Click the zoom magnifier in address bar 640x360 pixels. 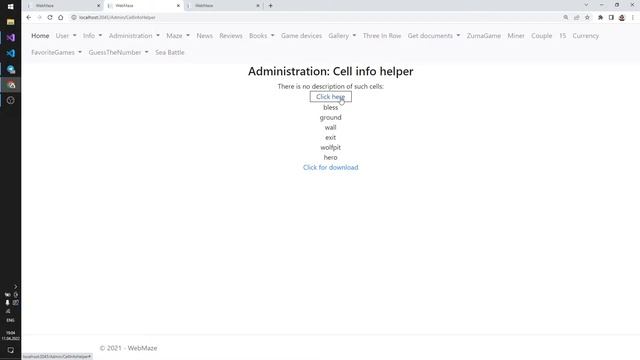pyautogui.click(x=566, y=18)
